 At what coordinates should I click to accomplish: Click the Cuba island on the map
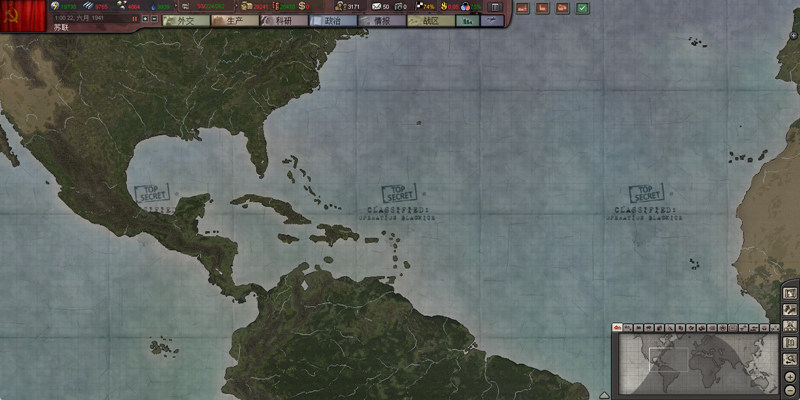tap(270, 208)
